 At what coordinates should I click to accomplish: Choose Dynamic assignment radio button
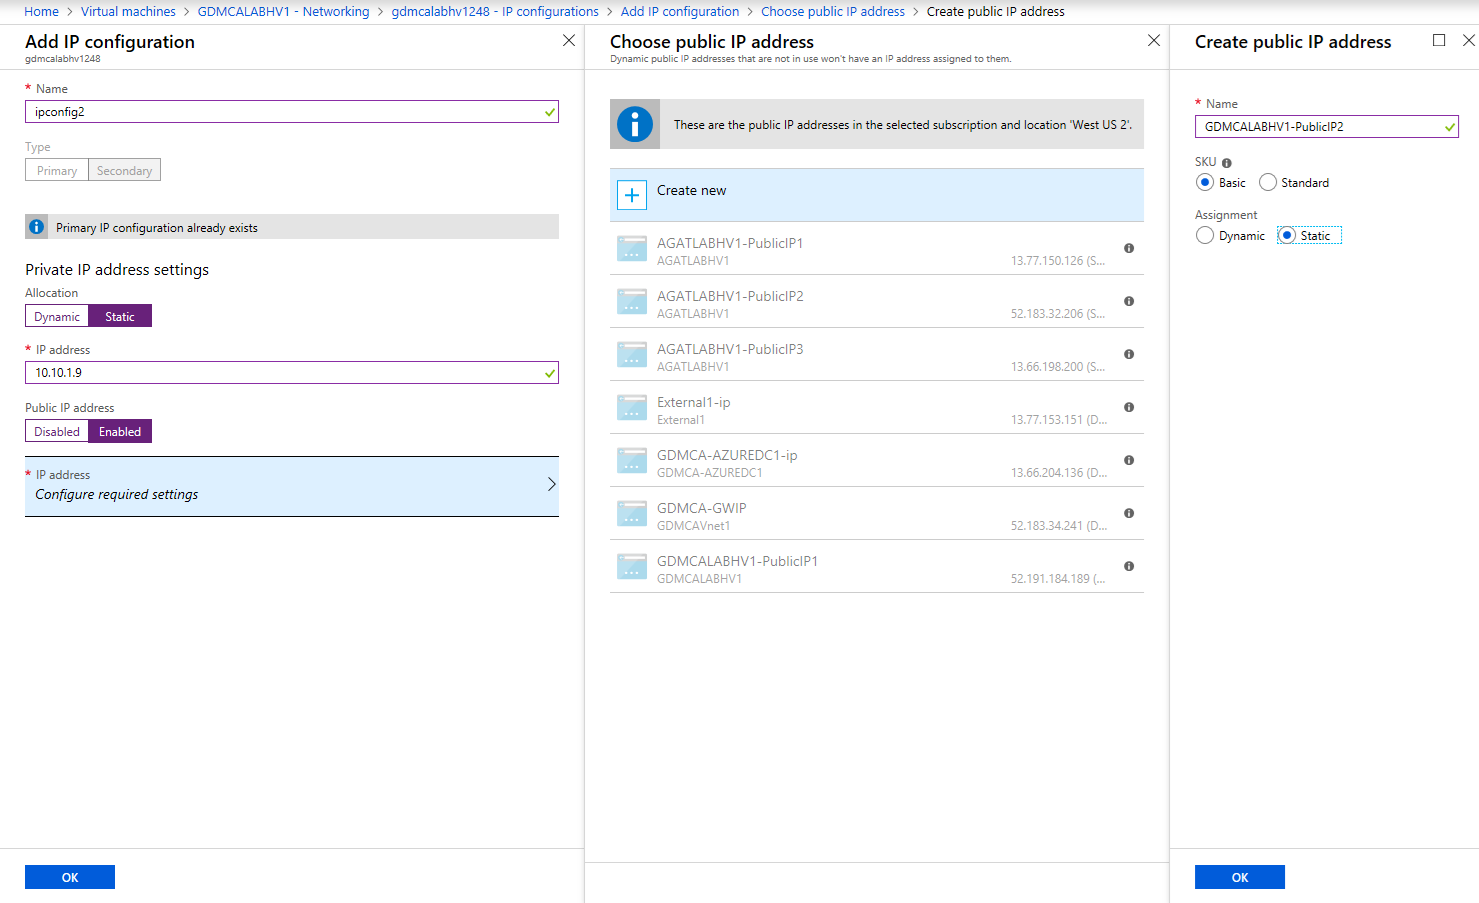point(1205,235)
